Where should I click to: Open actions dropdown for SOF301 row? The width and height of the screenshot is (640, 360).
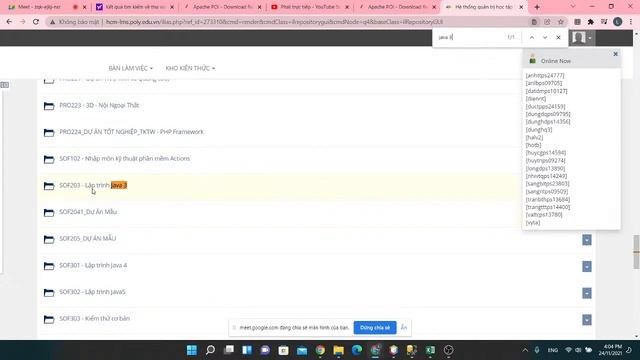coord(587,267)
